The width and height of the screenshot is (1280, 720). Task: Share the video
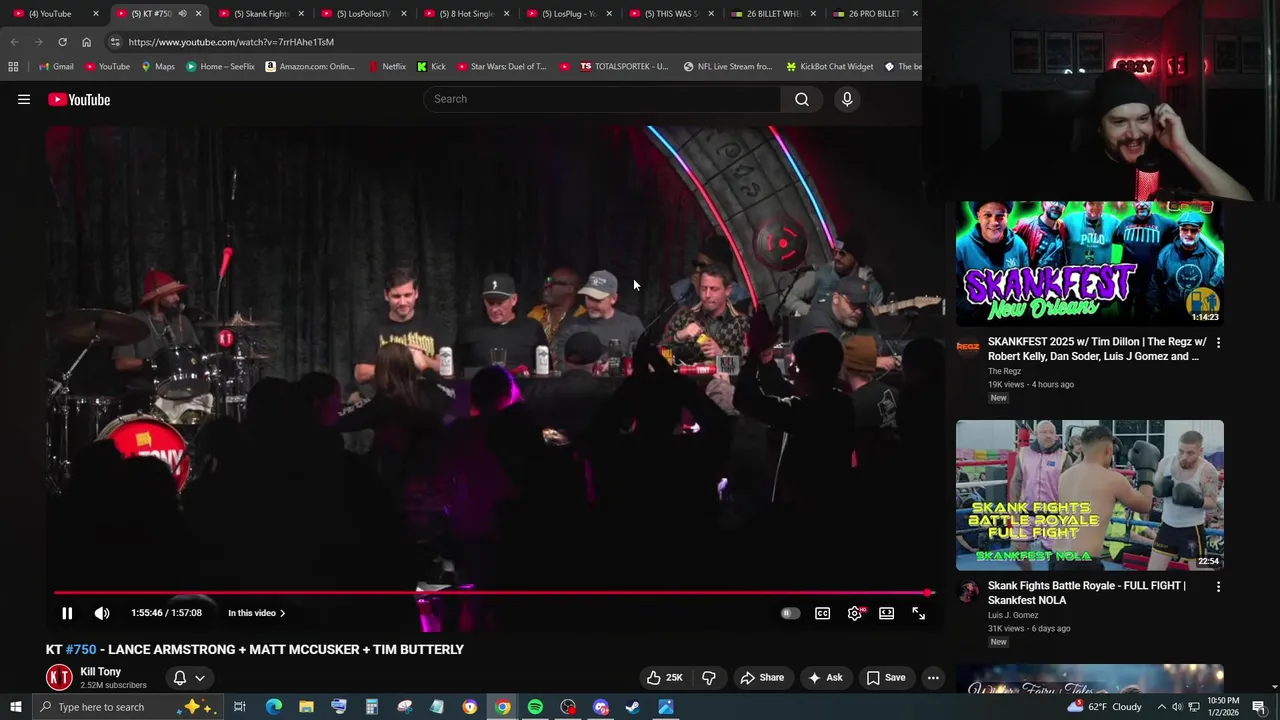762,677
